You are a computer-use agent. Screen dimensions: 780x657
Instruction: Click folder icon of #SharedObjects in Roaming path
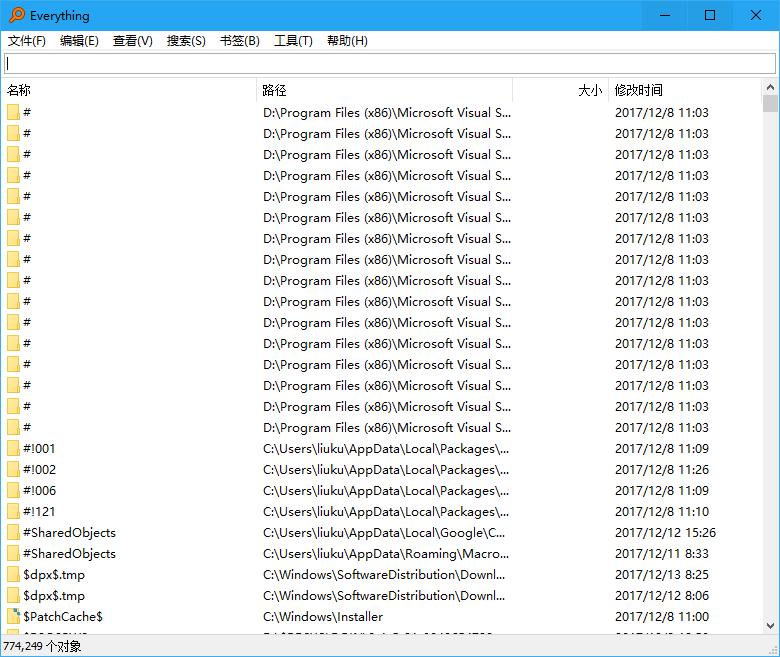[13, 554]
